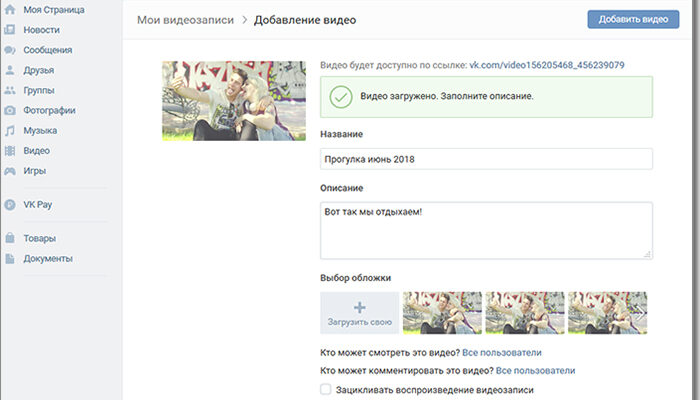
Task: Go to Видео in the sidebar menu
Action: pos(36,150)
